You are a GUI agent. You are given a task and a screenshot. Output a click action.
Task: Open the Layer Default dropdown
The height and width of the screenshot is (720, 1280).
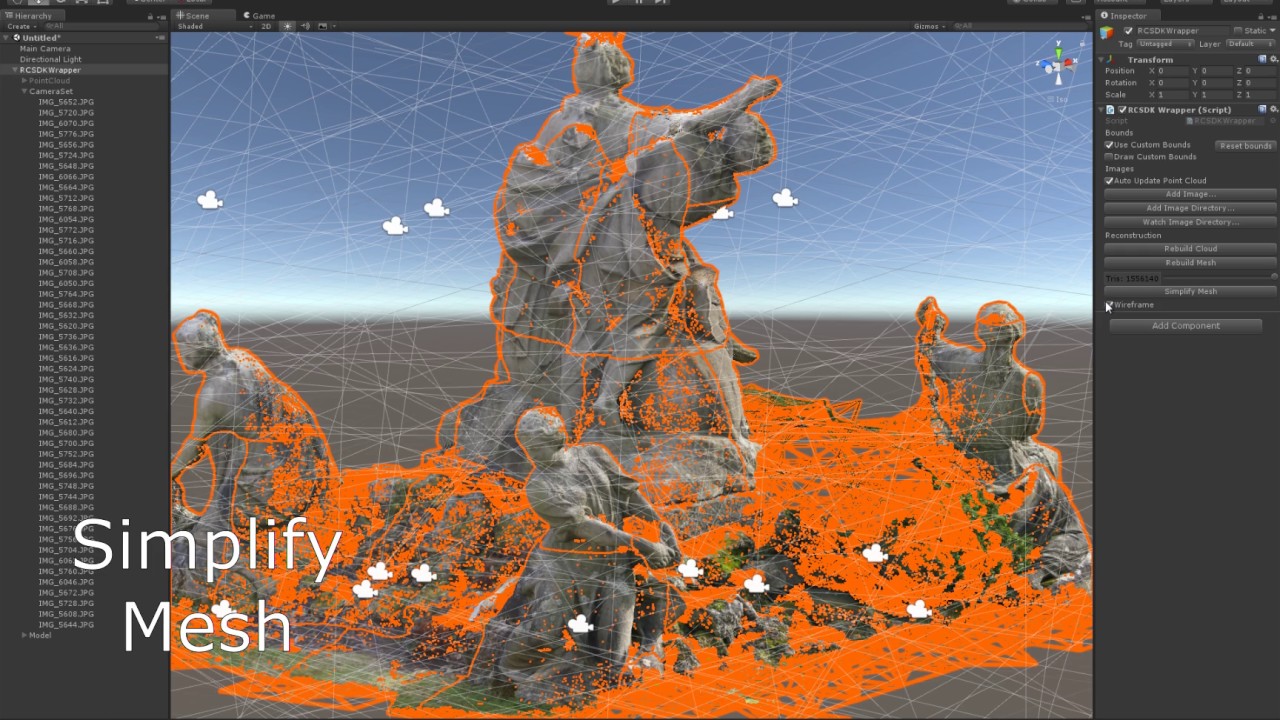coord(1250,44)
